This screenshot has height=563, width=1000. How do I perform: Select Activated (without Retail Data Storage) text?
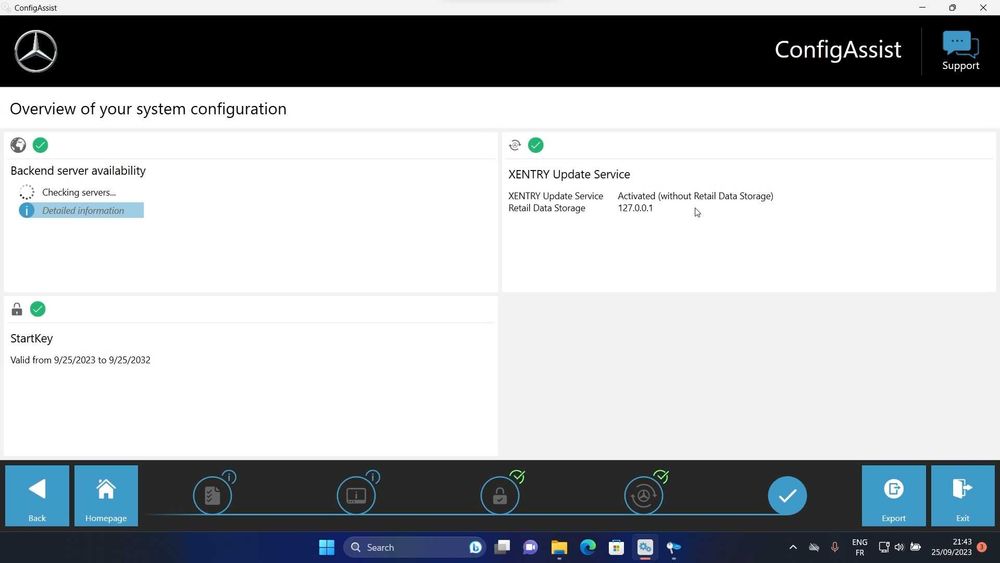695,196
